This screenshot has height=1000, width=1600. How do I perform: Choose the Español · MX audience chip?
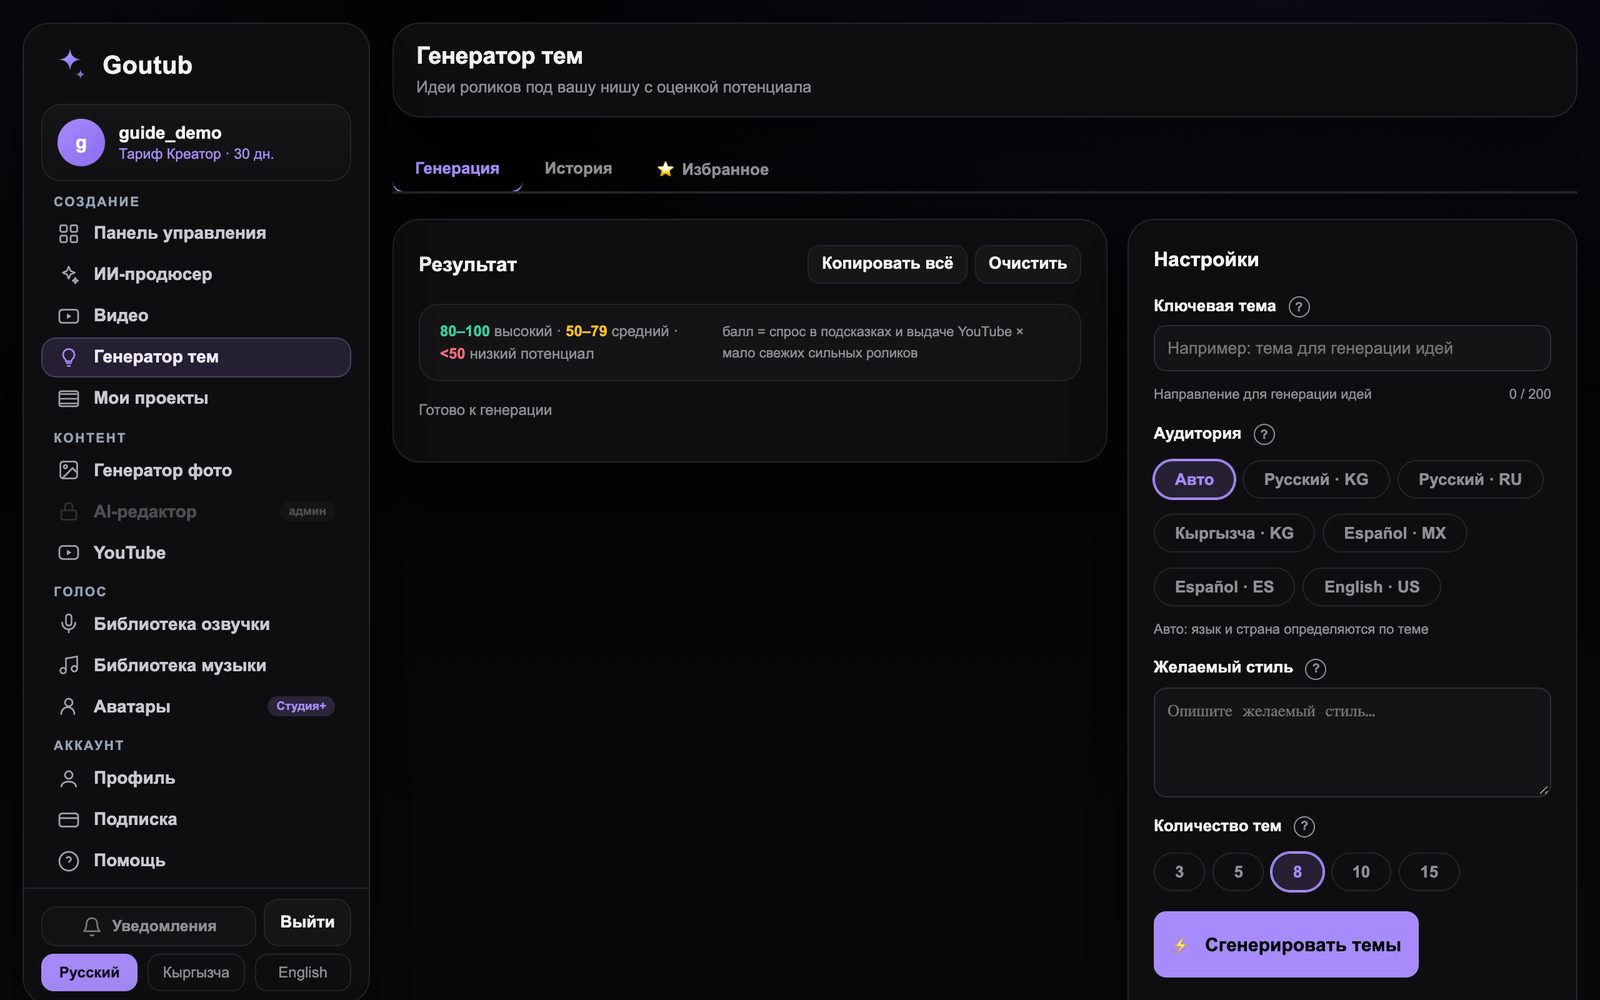1395,533
